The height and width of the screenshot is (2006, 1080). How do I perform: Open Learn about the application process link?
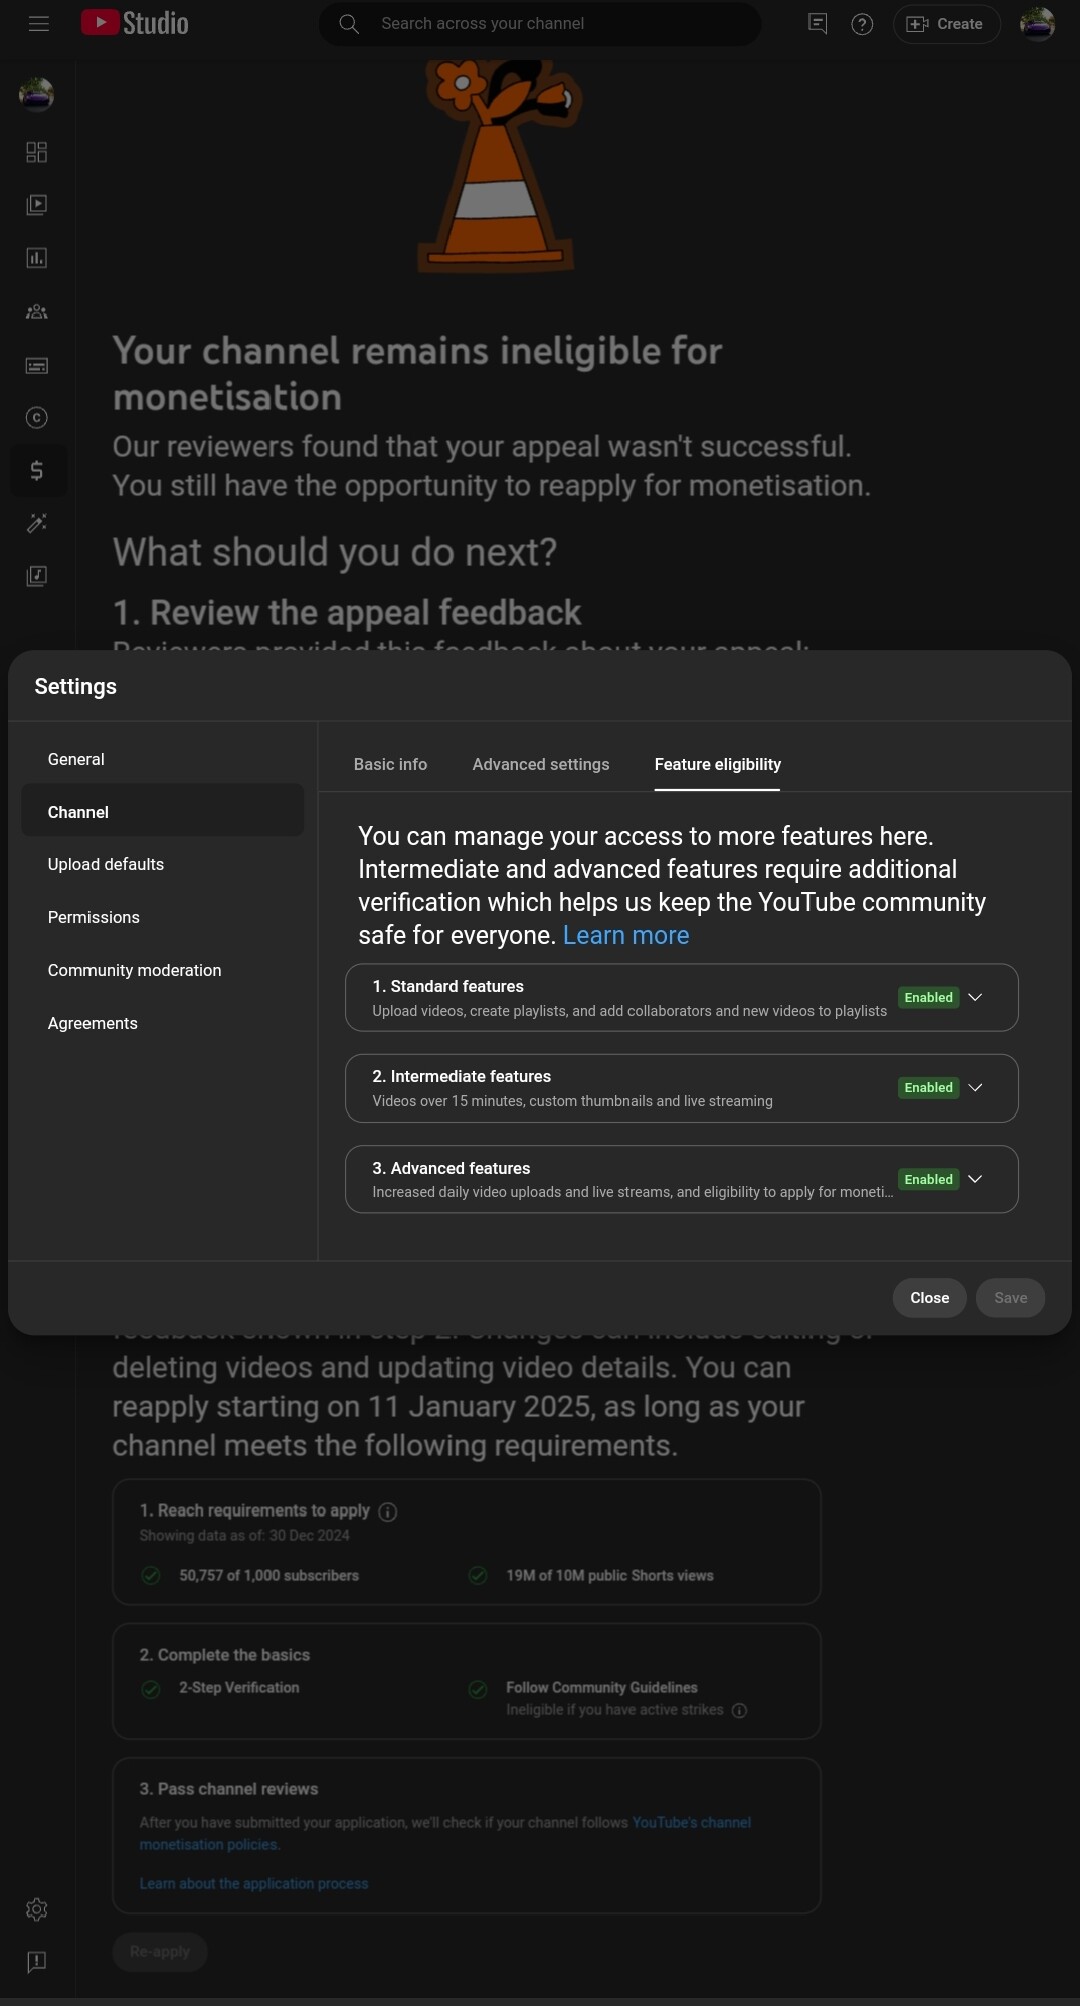point(254,1883)
